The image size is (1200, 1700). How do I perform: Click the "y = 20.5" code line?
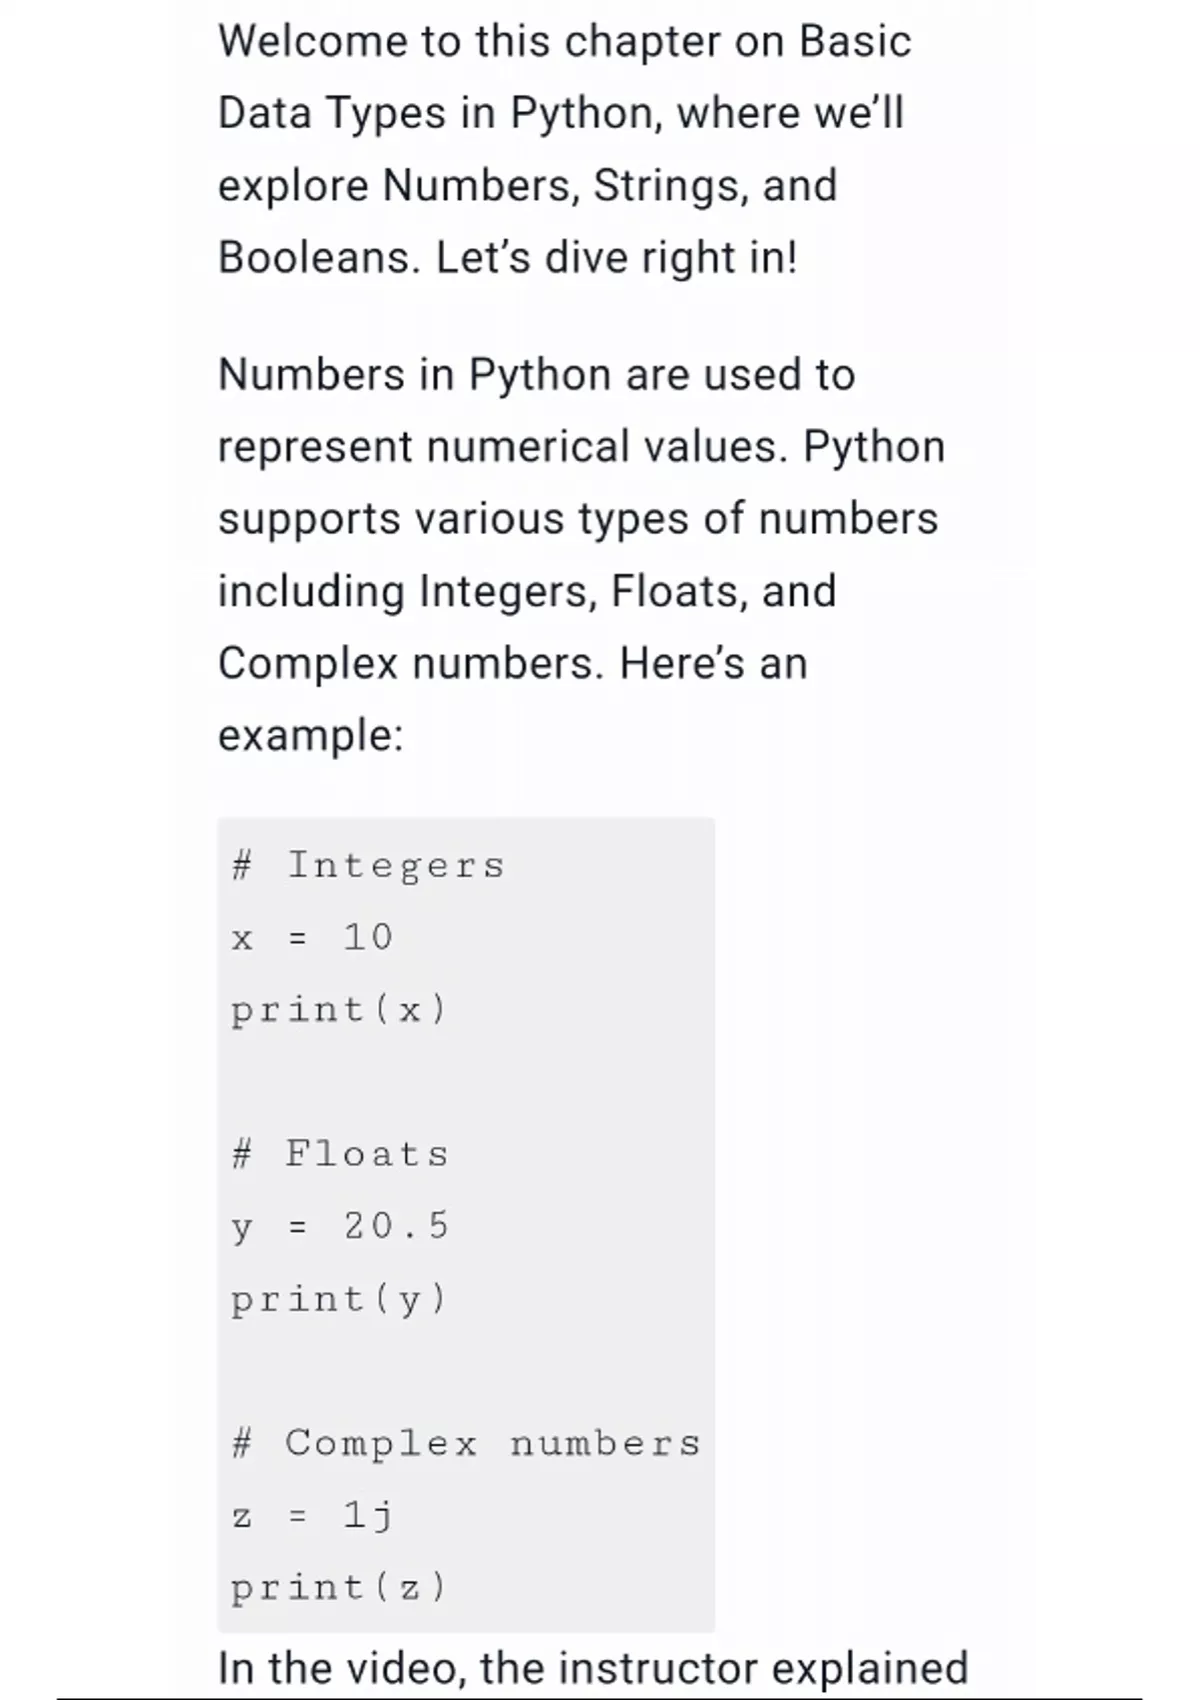pyautogui.click(x=340, y=1227)
